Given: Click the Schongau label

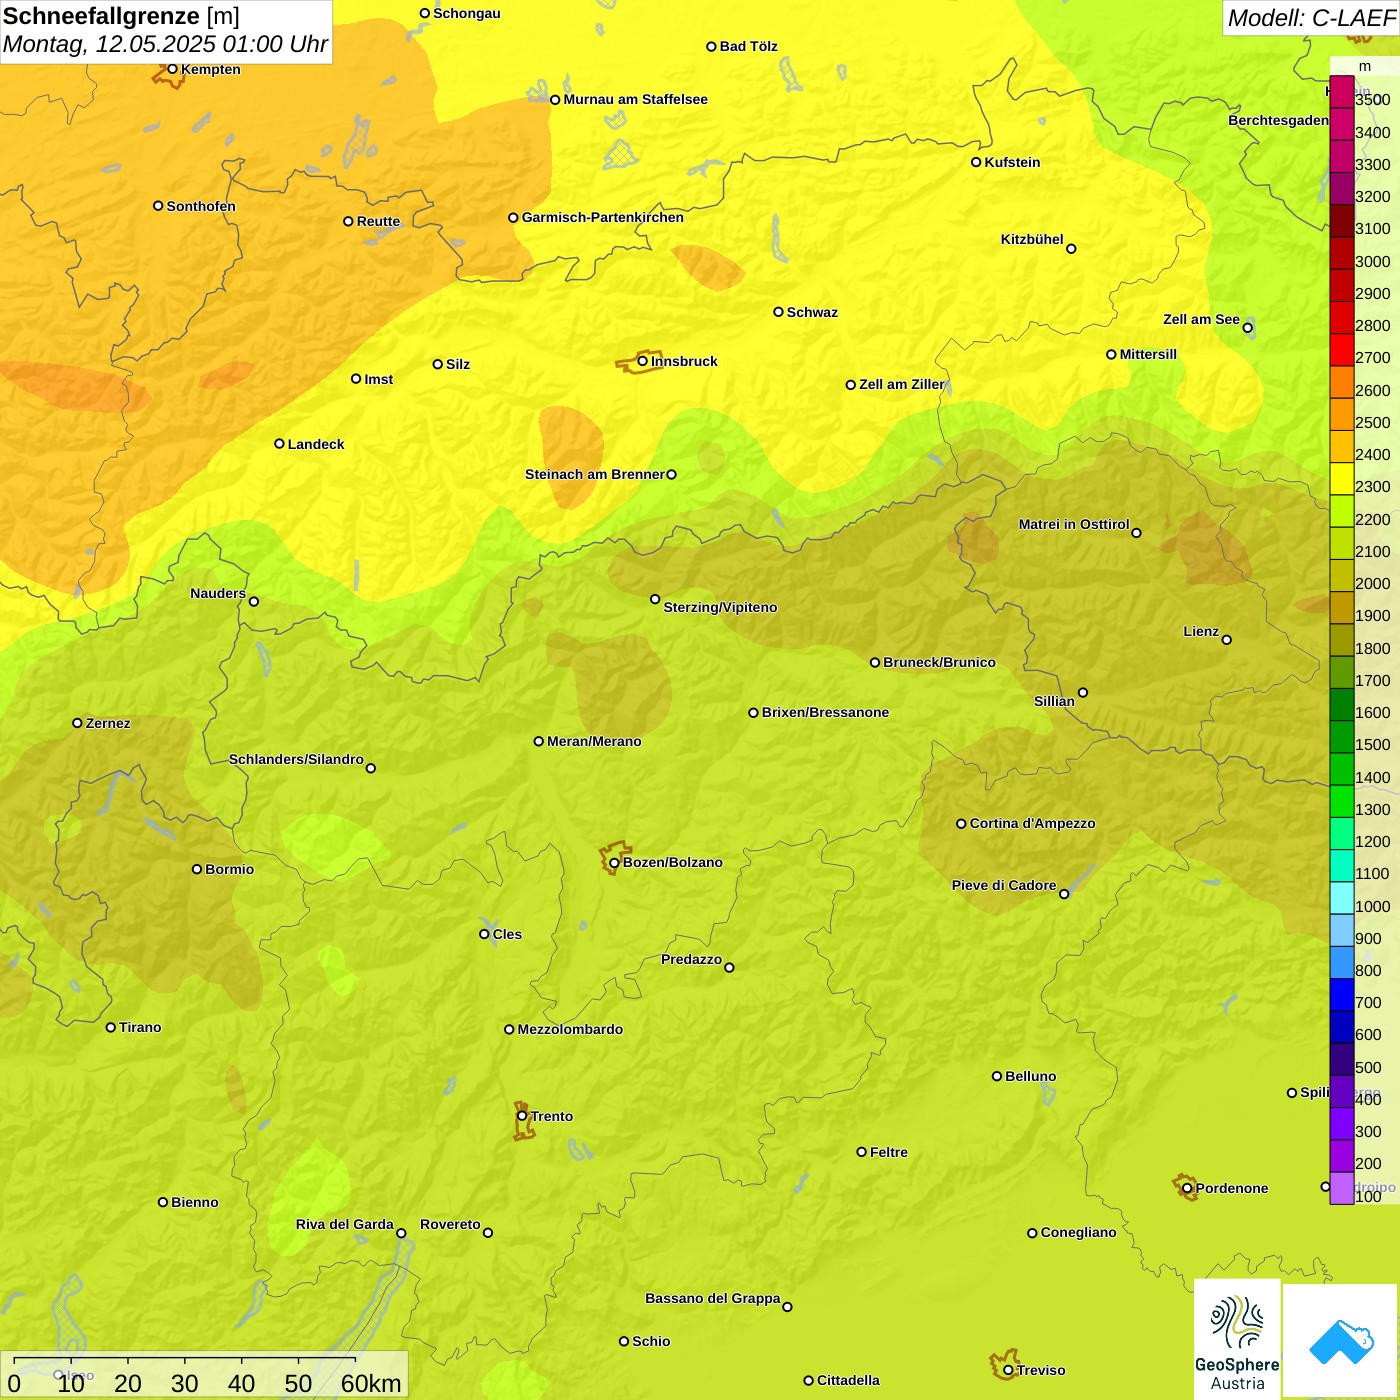Looking at the screenshot, I should pyautogui.click(x=466, y=13).
